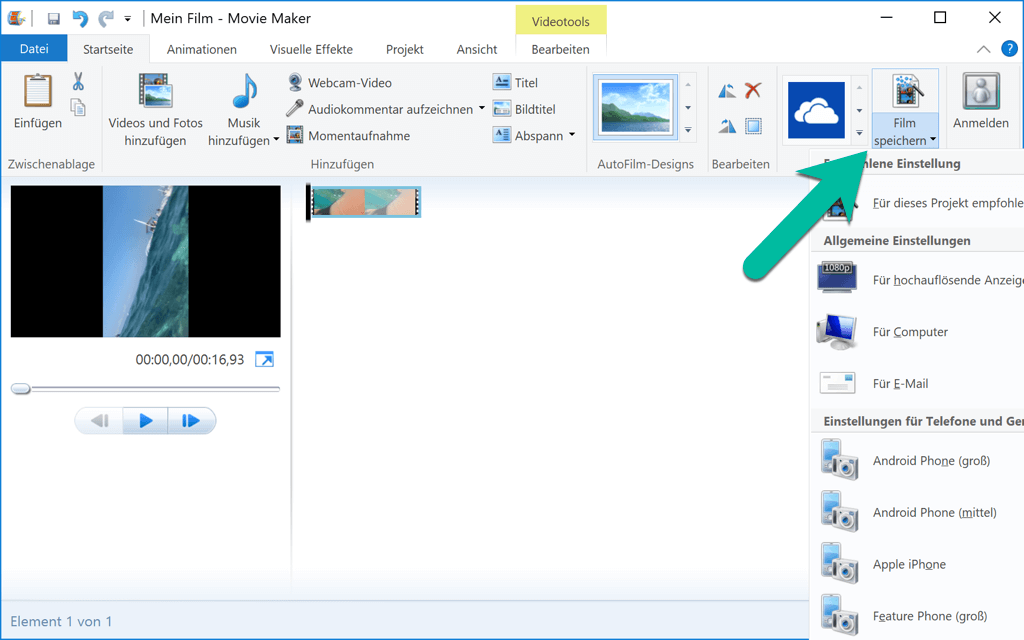The image size is (1024, 640).
Task: Redo via quick access toolbar arrow
Action: [x=106, y=18]
